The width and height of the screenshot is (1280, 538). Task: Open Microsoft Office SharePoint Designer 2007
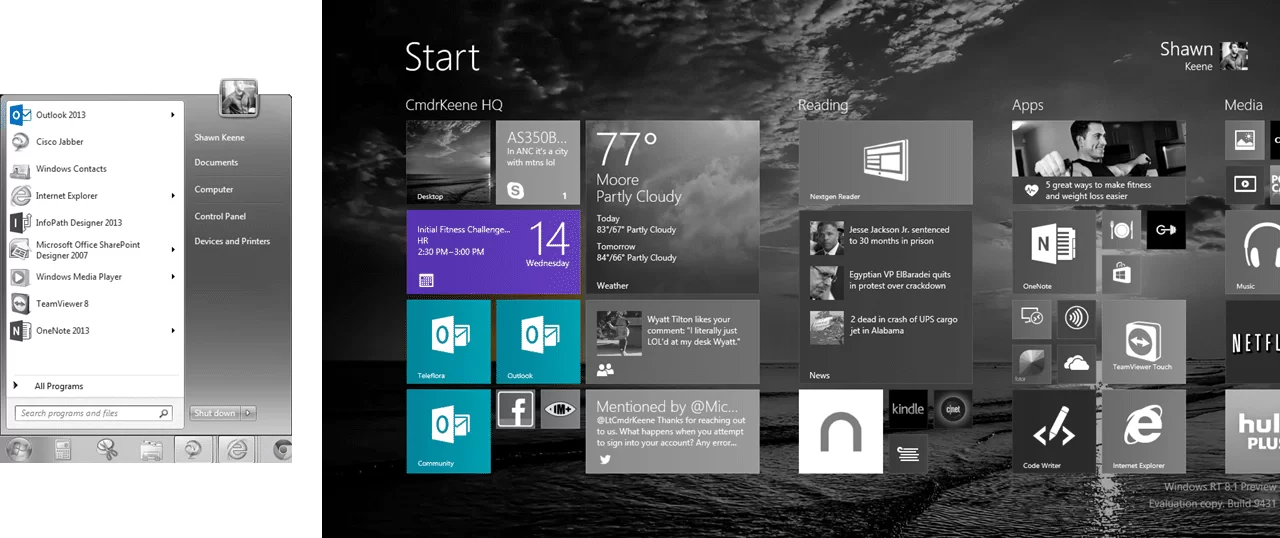pyautogui.click(x=95, y=250)
